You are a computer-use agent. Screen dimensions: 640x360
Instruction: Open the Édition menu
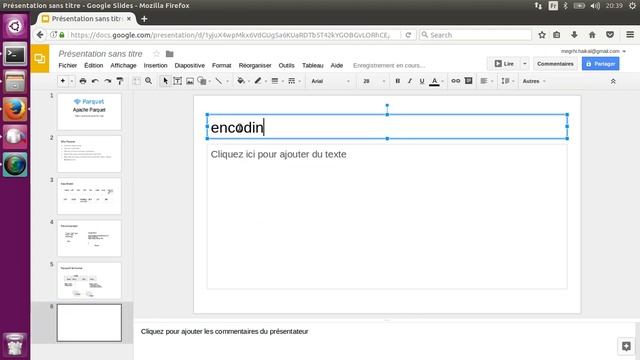[93, 65]
